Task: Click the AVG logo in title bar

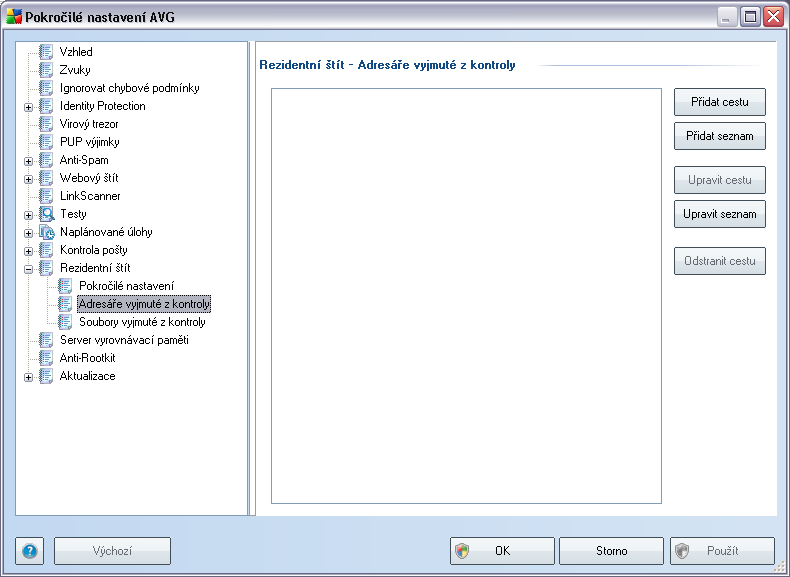Action: click(14, 17)
